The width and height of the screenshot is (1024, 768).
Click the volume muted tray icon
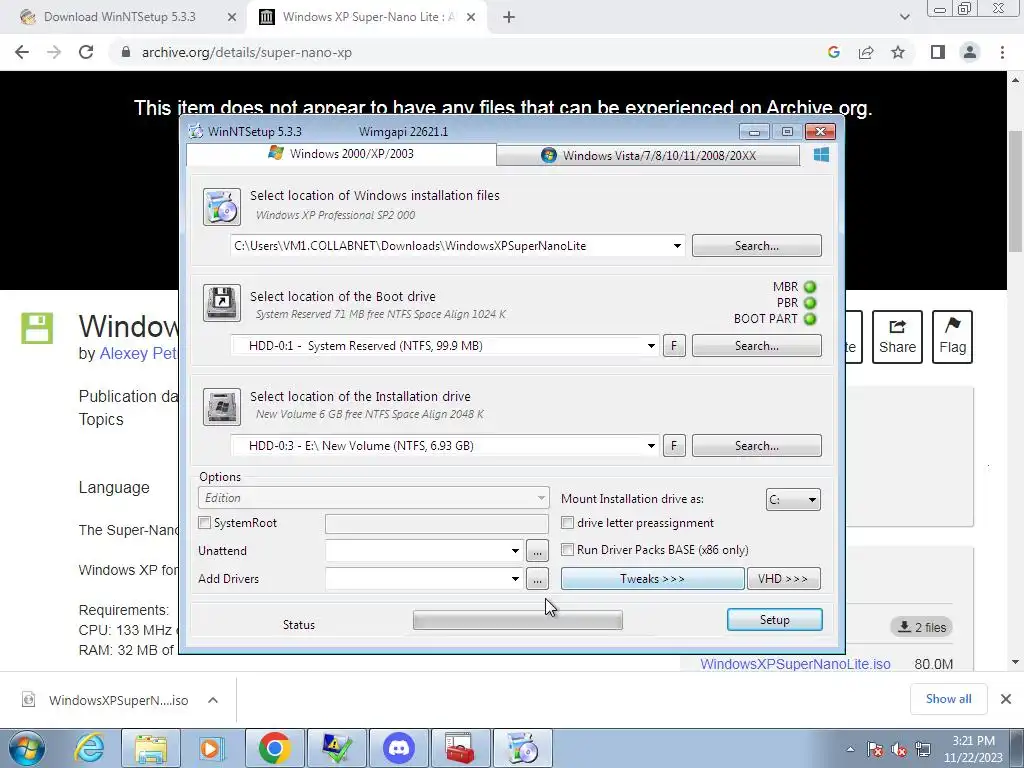pos(899,749)
